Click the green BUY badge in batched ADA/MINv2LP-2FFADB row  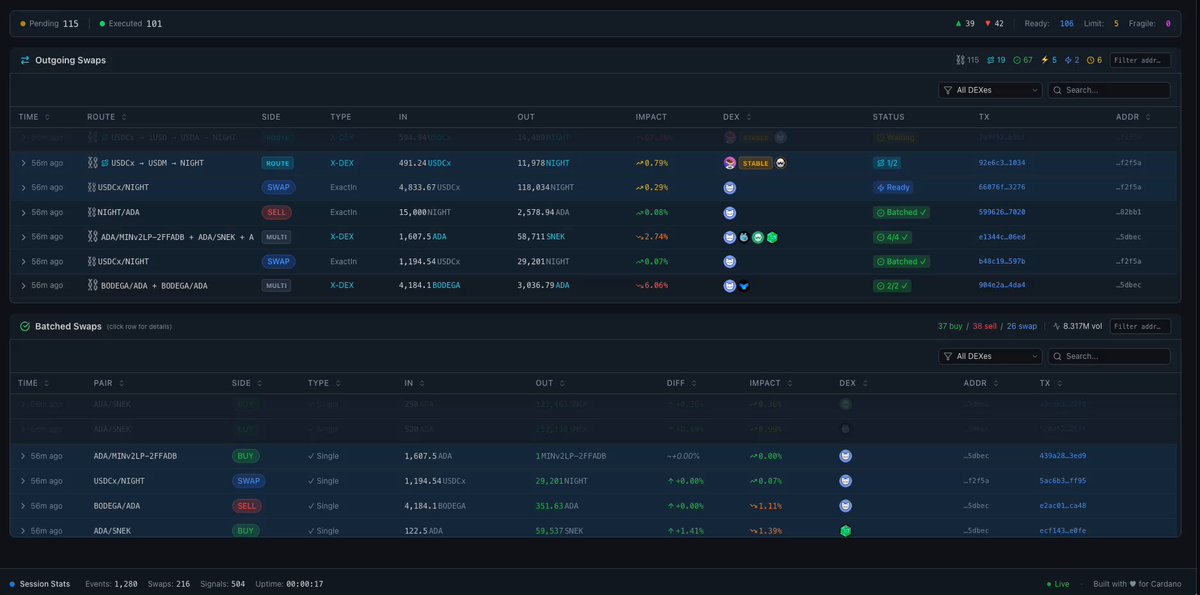tap(246, 456)
